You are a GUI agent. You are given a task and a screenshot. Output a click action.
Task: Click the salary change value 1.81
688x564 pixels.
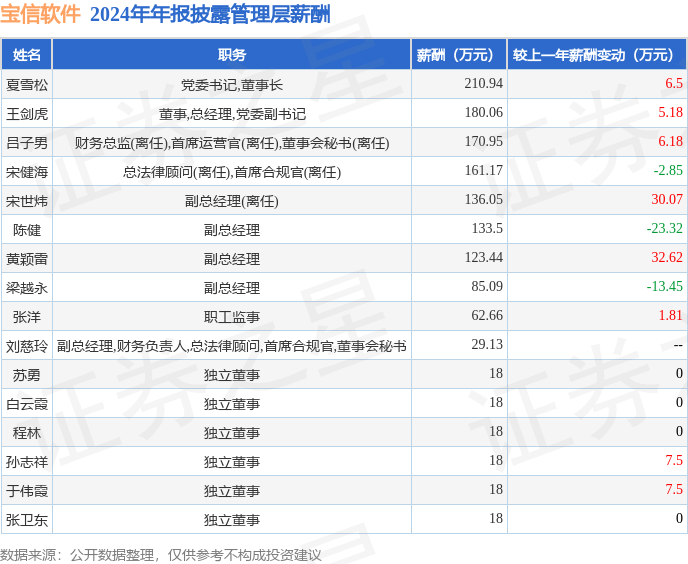(670, 315)
